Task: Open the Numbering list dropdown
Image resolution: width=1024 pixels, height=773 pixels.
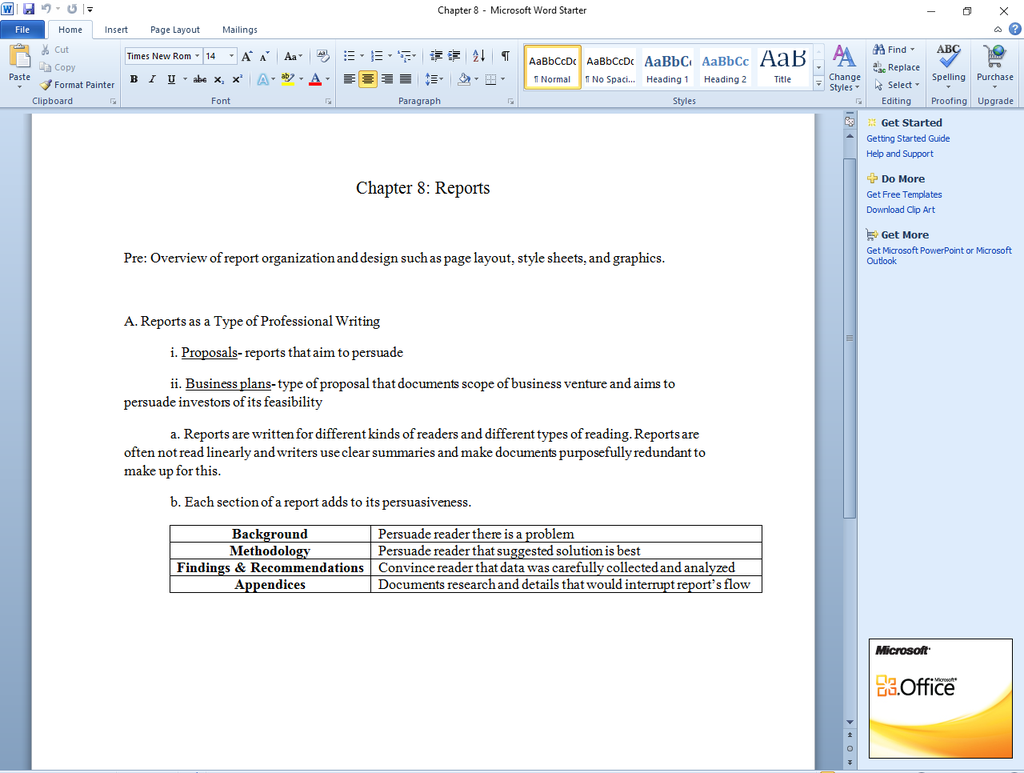Action: [390, 56]
